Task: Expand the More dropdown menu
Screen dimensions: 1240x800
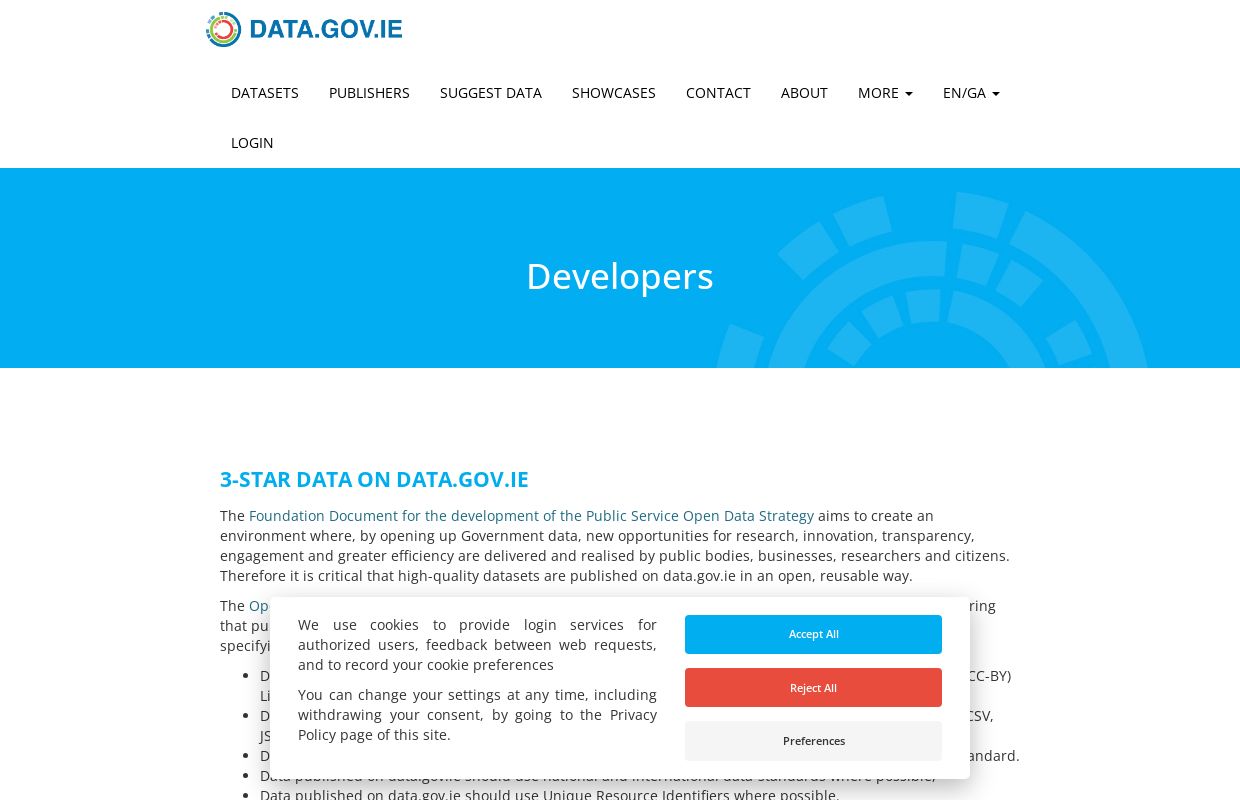Action: 885,93
